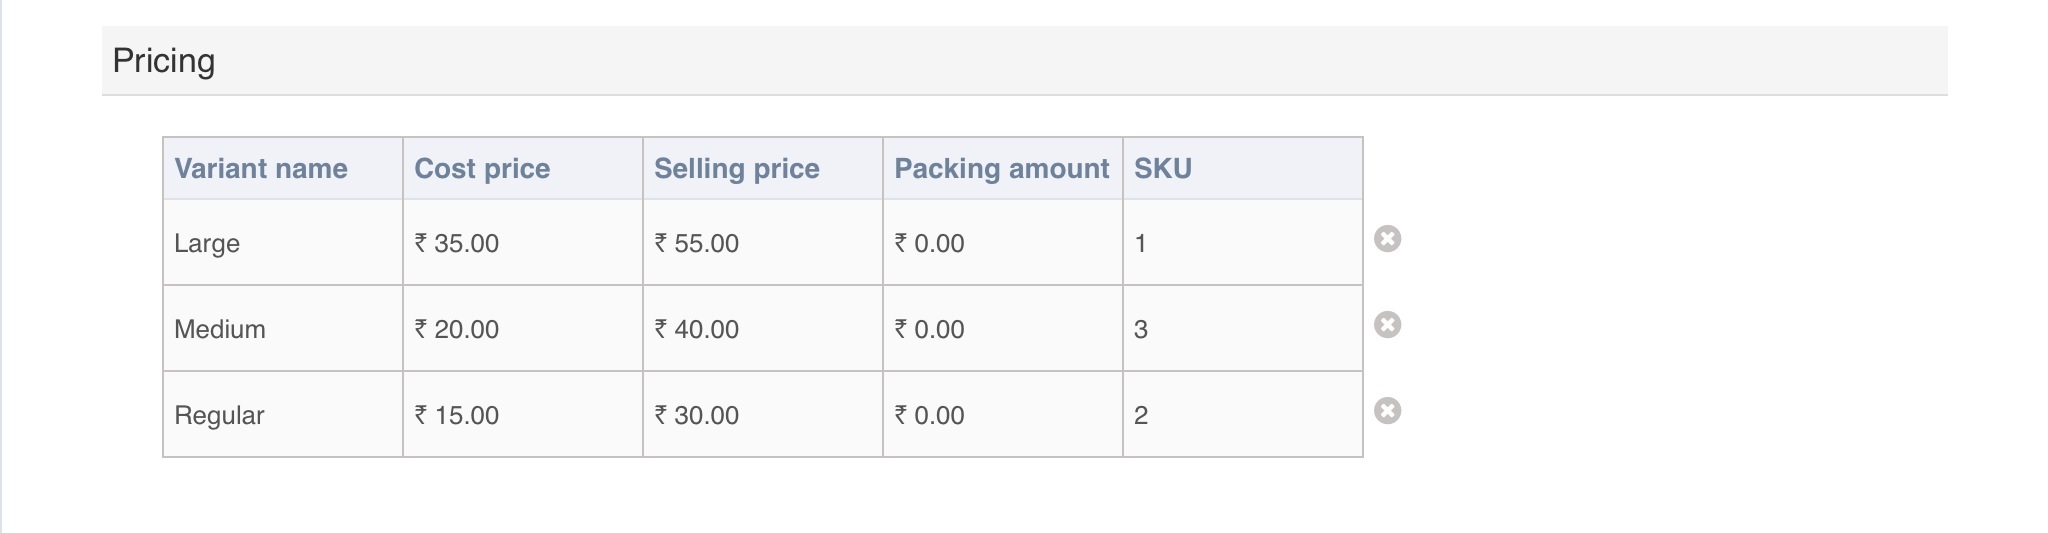Screen dimensions: 2048x533
Task: Edit the ₹ 15.00 cost price cell
Action: click(x=522, y=415)
